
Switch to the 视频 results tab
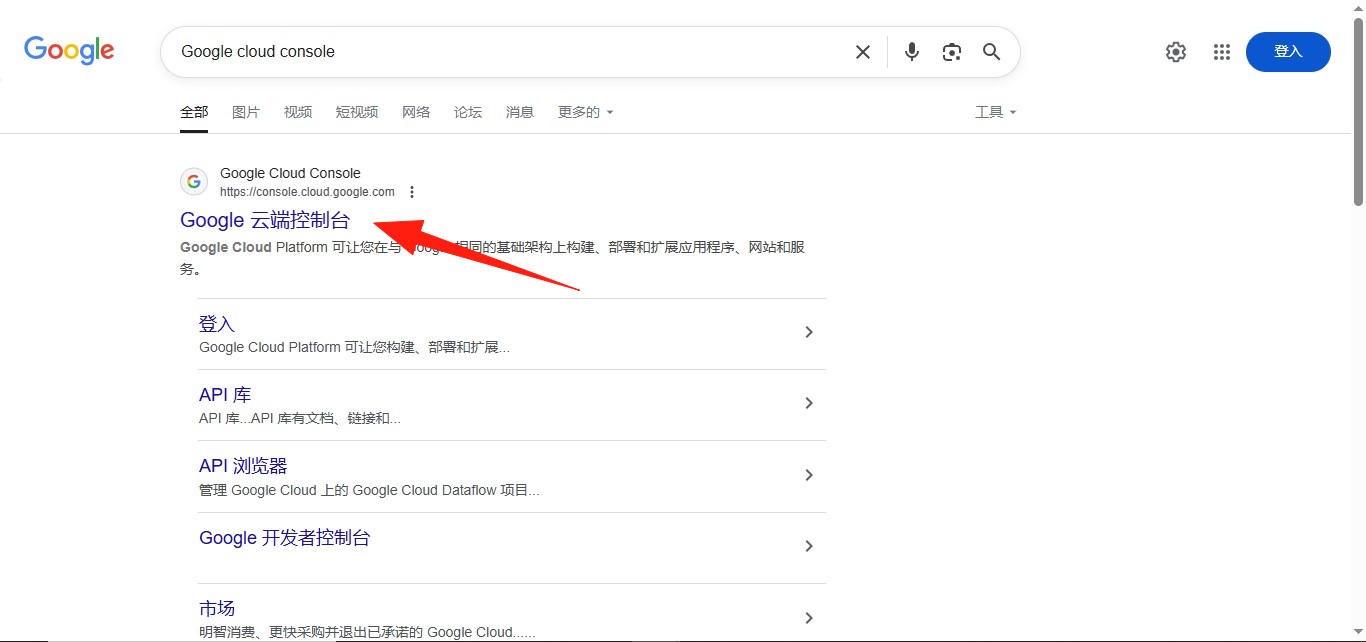pyautogui.click(x=297, y=111)
